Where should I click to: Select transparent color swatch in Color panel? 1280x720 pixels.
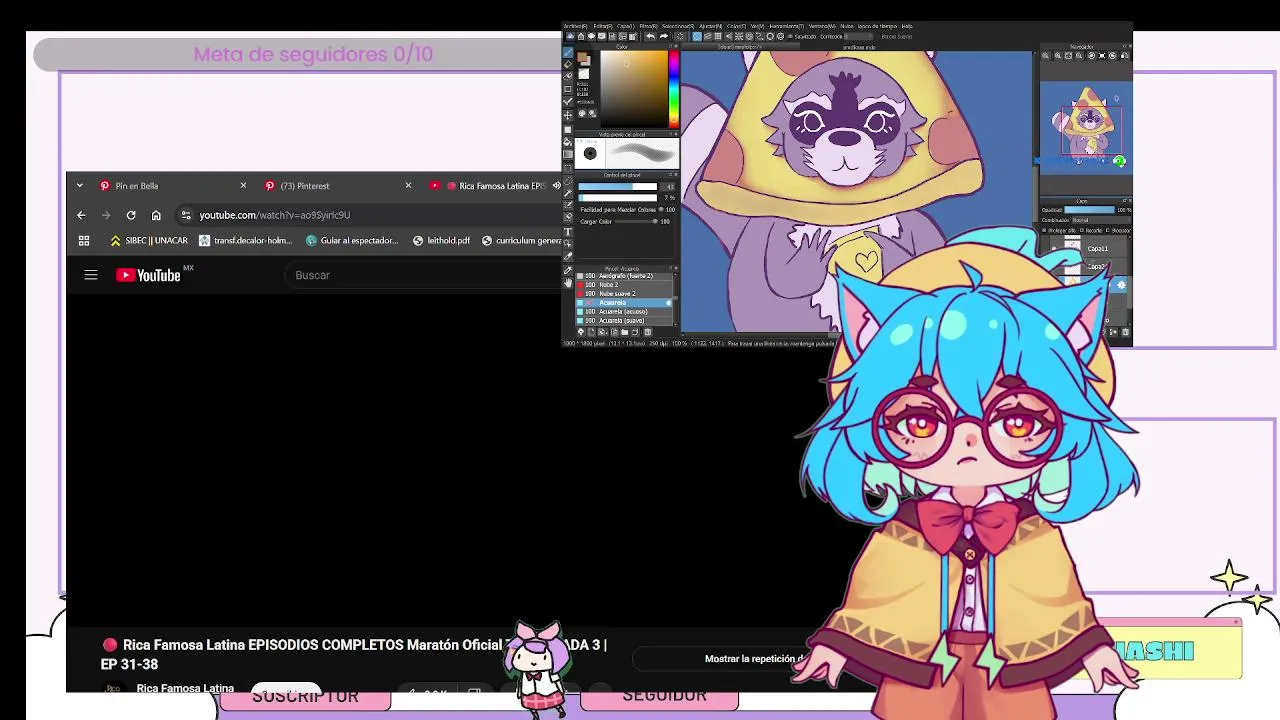point(584,74)
